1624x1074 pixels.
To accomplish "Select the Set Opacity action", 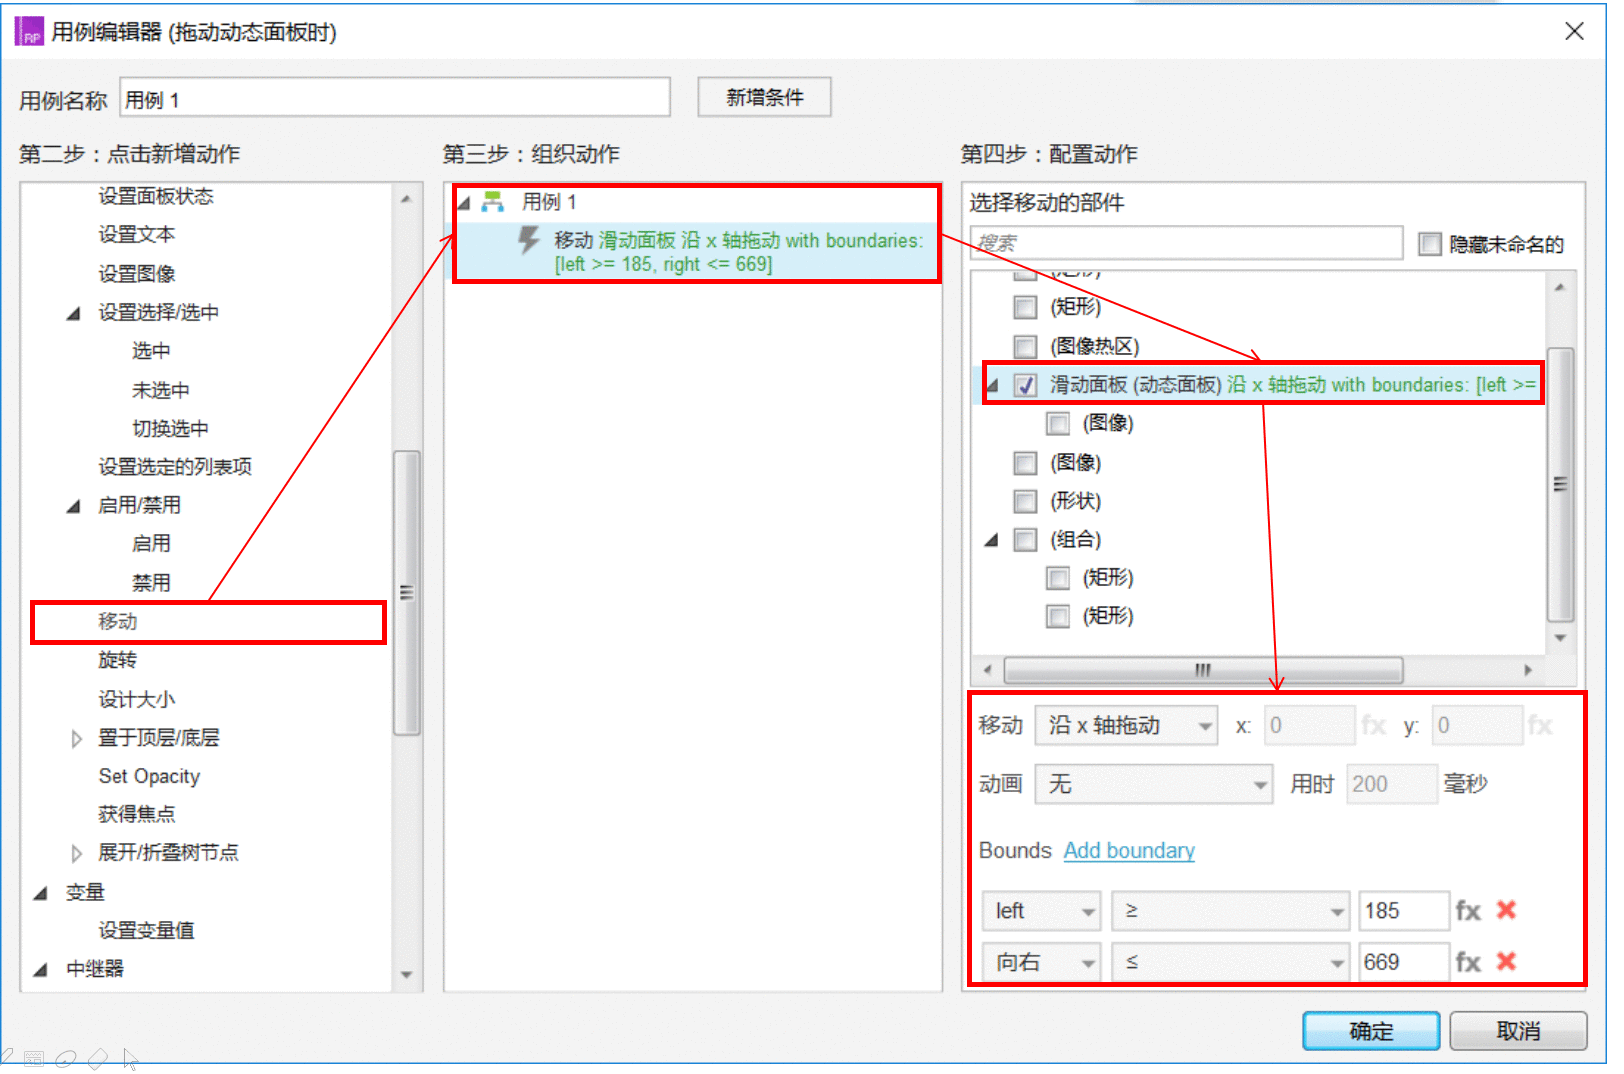I will click(x=149, y=777).
